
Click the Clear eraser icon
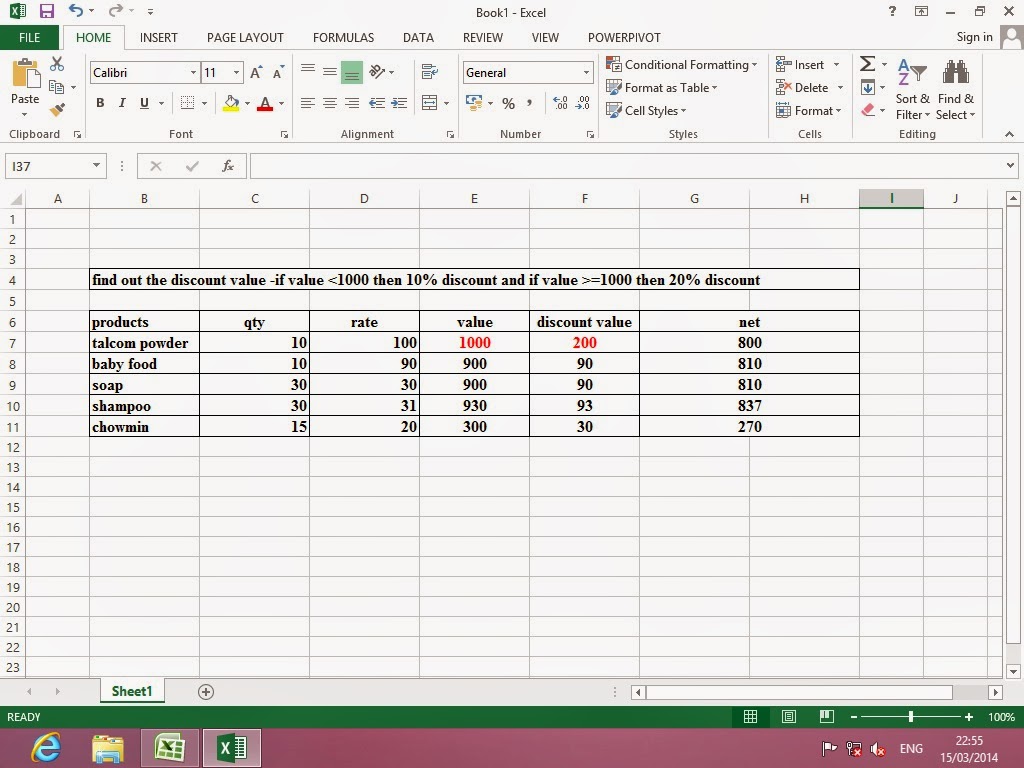coord(868,110)
